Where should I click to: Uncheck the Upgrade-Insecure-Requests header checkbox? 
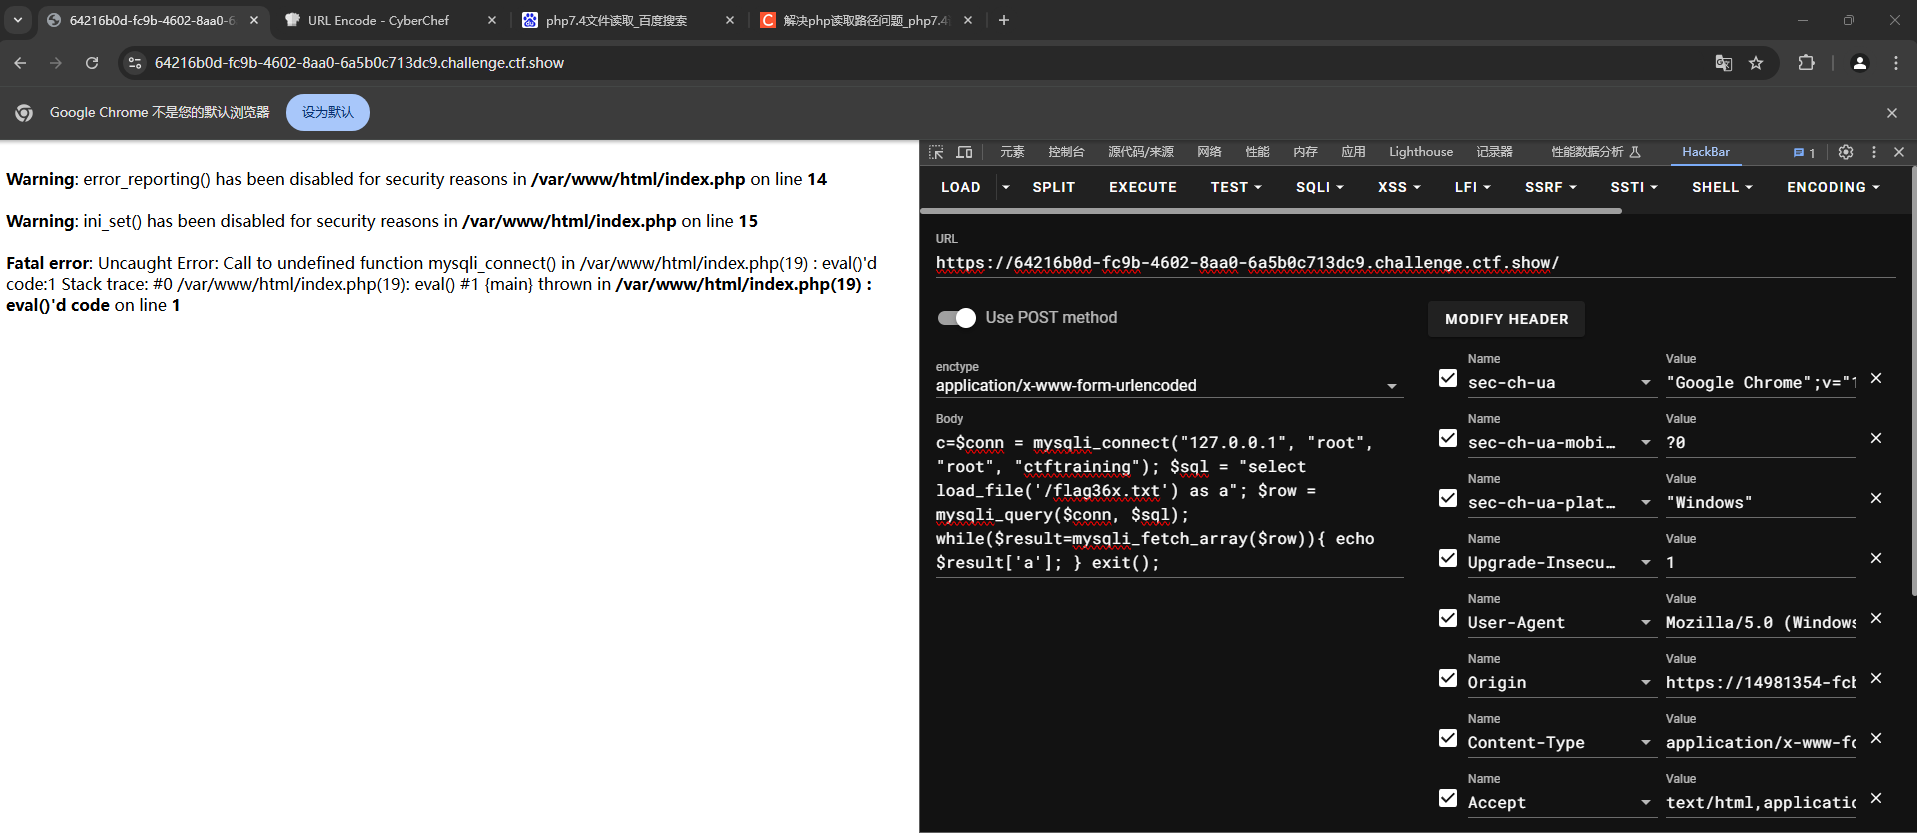[1448, 558]
